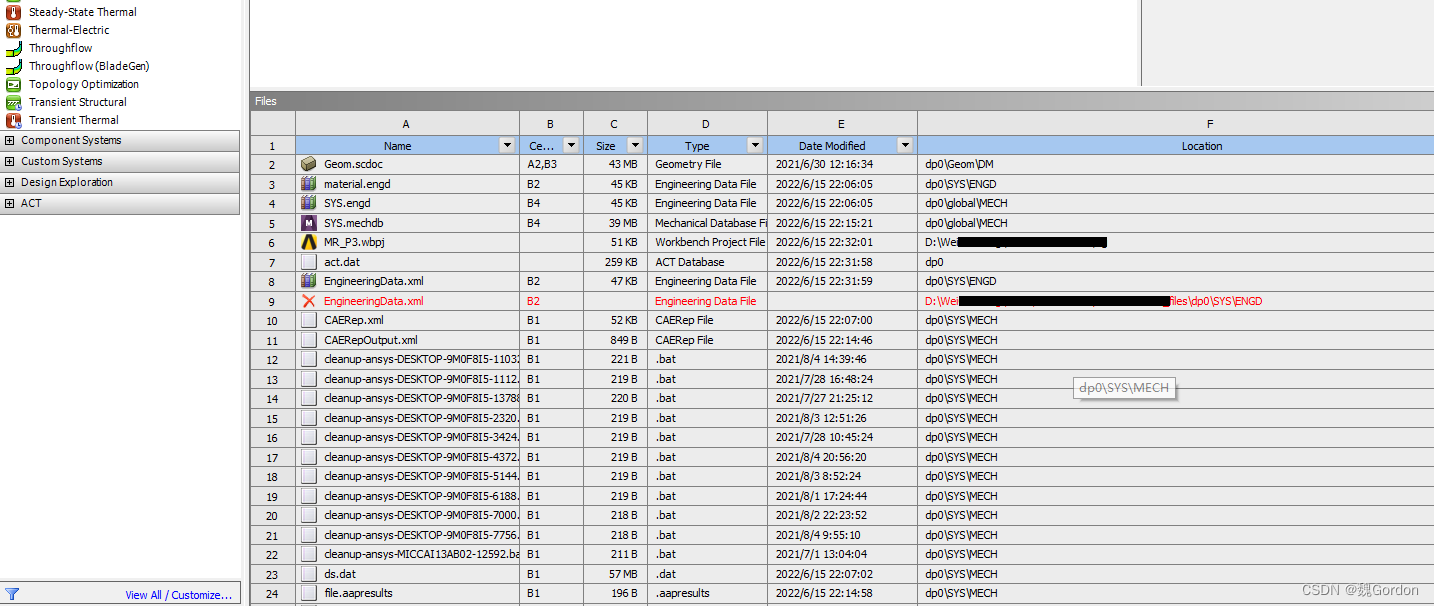Expand the Component Systems group
Image resolution: width=1434 pixels, height=606 pixels.
click(10, 141)
